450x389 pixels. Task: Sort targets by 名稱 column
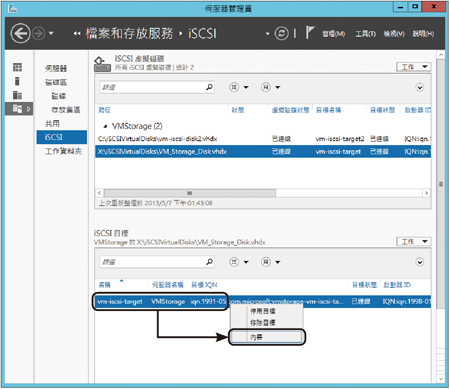[105, 285]
